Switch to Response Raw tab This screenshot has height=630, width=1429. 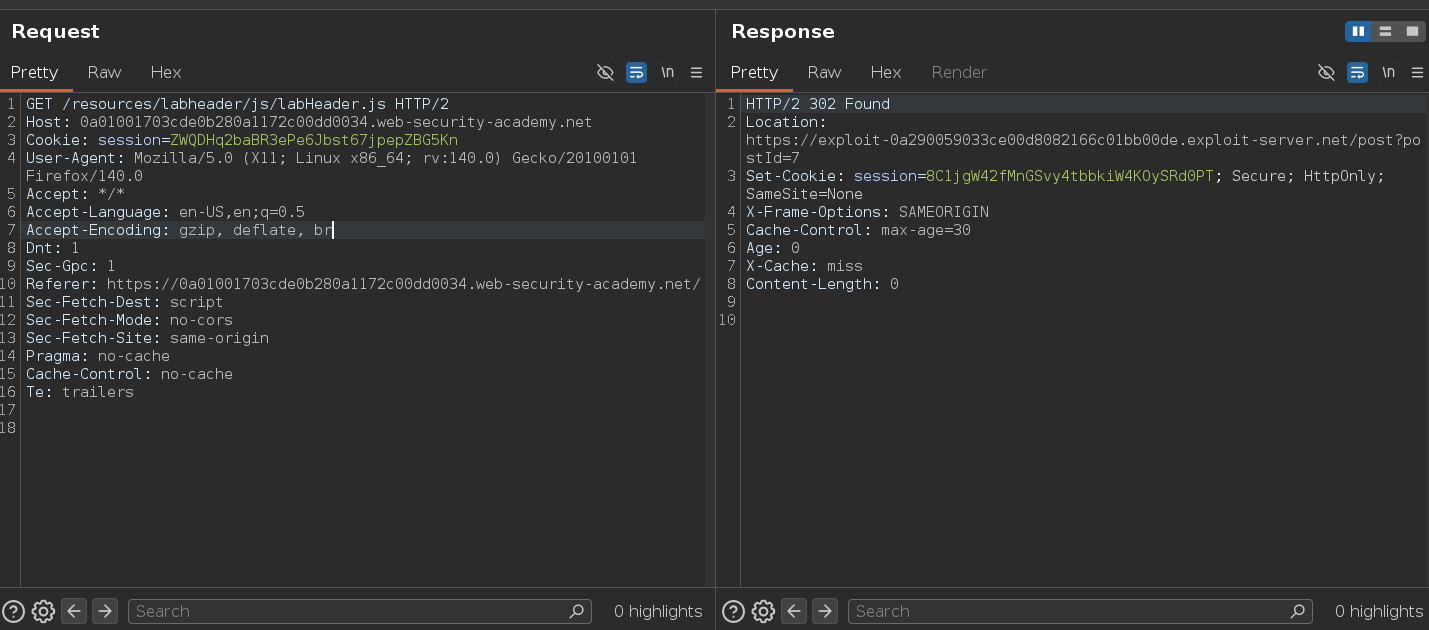pos(824,72)
